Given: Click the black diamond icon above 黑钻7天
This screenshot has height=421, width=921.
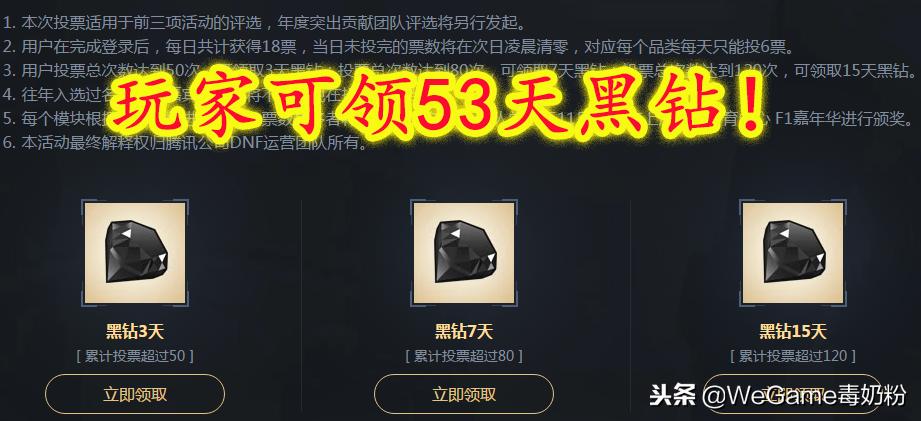Looking at the screenshot, I should point(464,252).
